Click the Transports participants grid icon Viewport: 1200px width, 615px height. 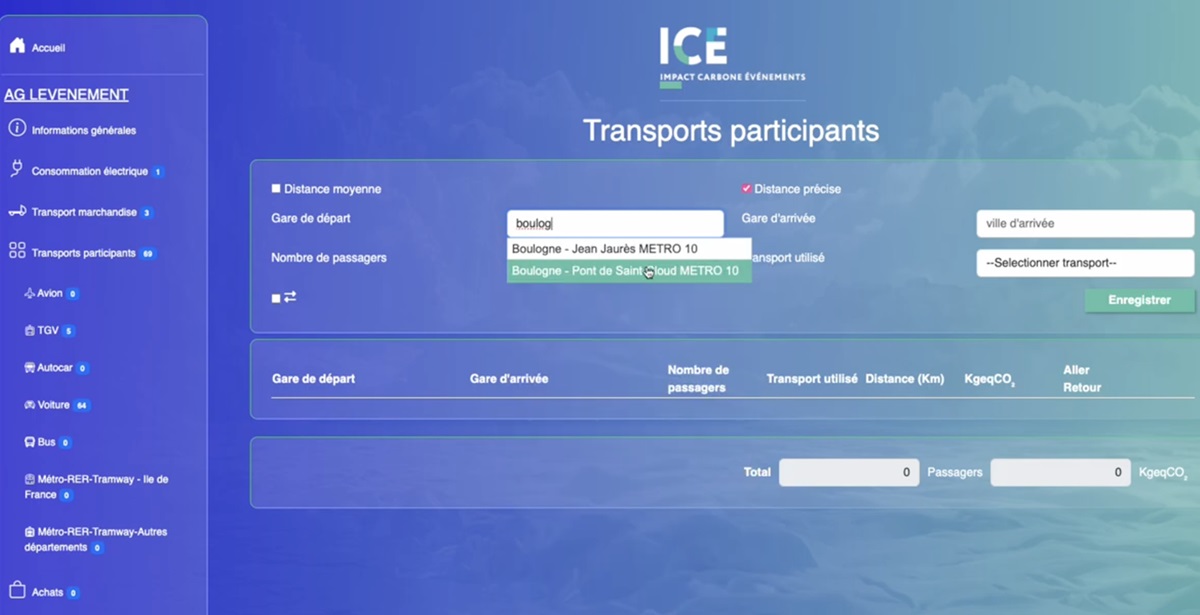coord(17,252)
